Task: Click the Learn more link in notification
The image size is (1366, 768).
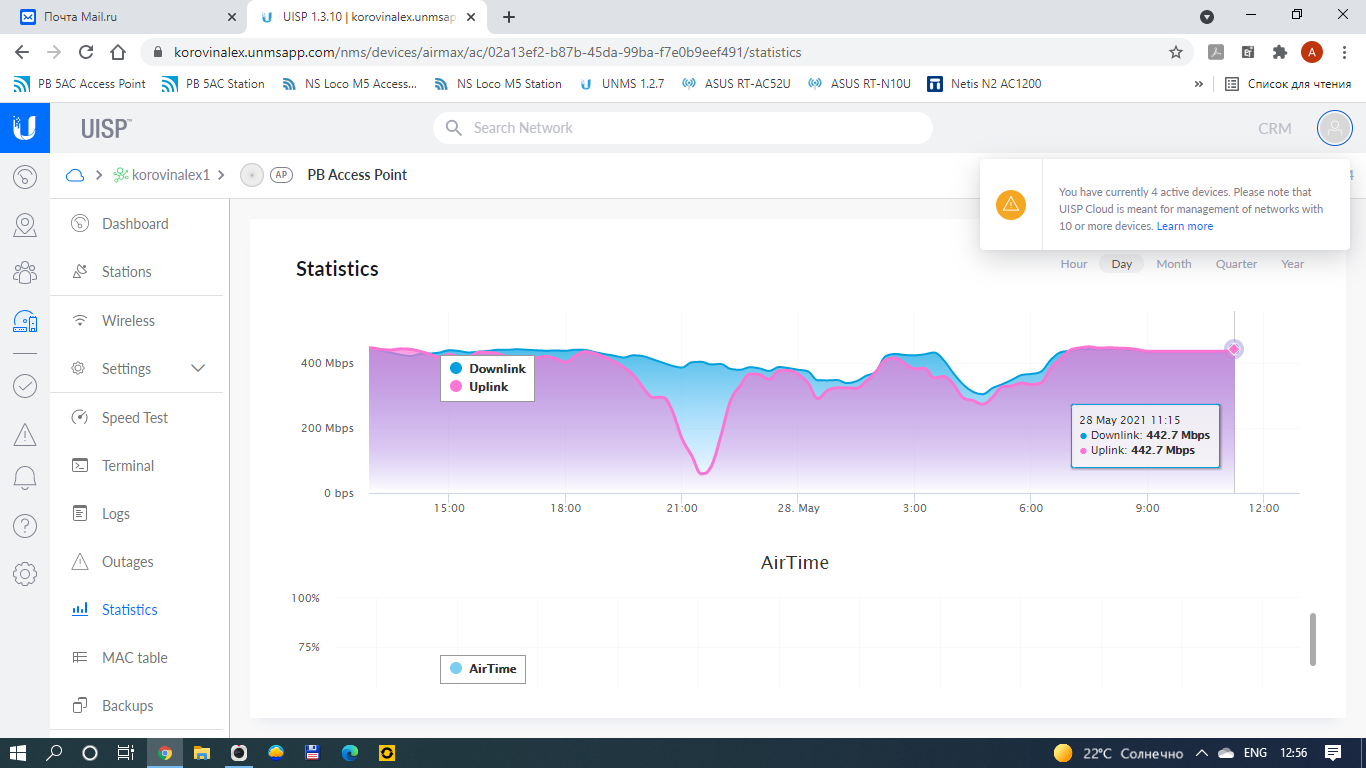Action: tap(1184, 226)
